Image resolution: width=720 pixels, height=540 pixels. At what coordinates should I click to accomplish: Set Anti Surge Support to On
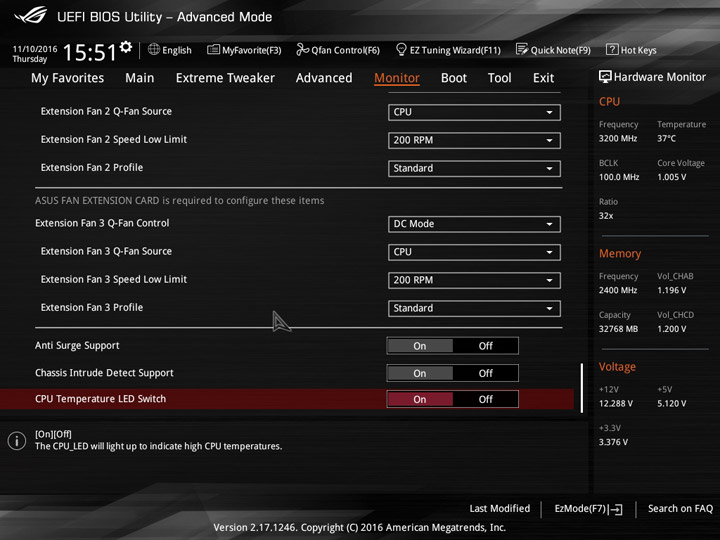420,346
